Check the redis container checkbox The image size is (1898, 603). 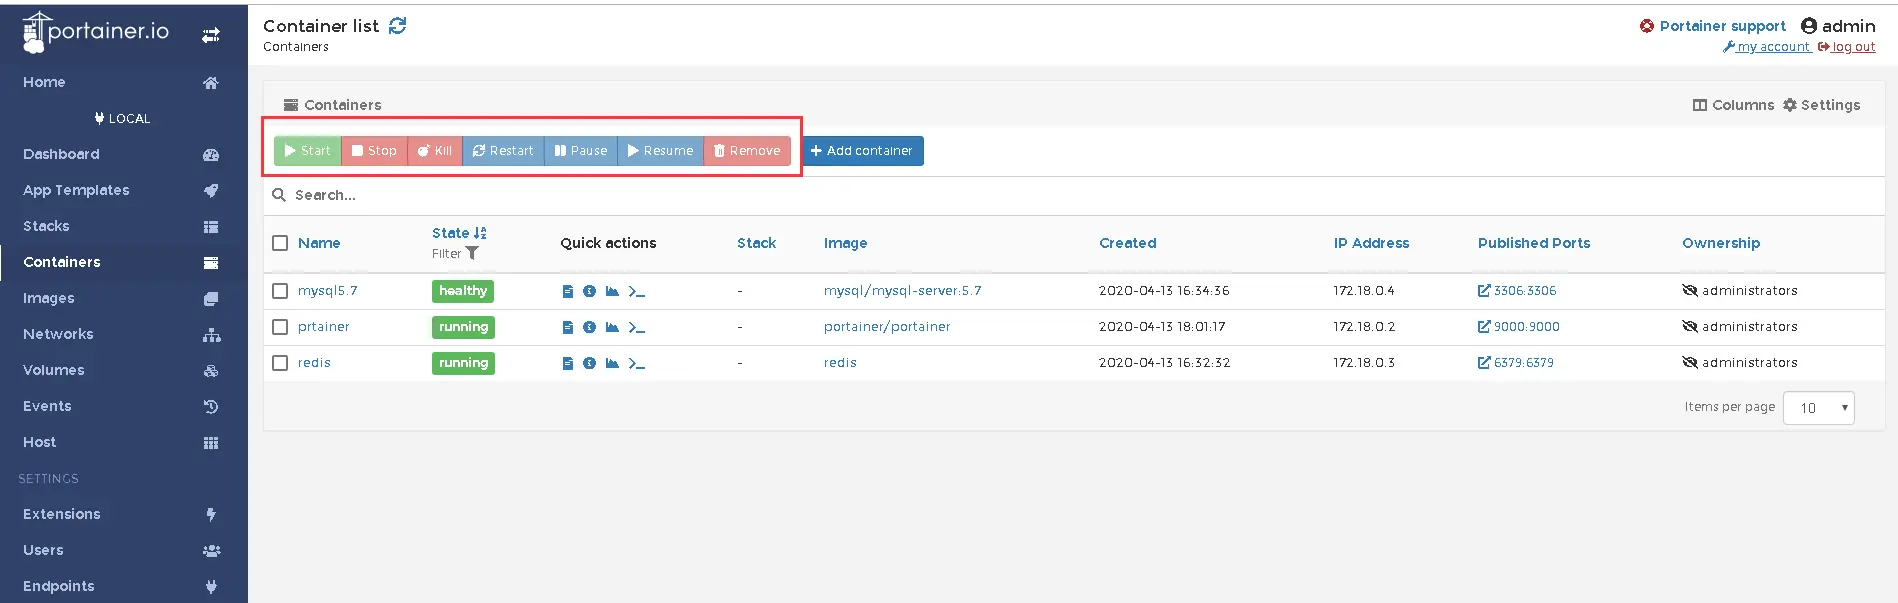click(x=280, y=363)
